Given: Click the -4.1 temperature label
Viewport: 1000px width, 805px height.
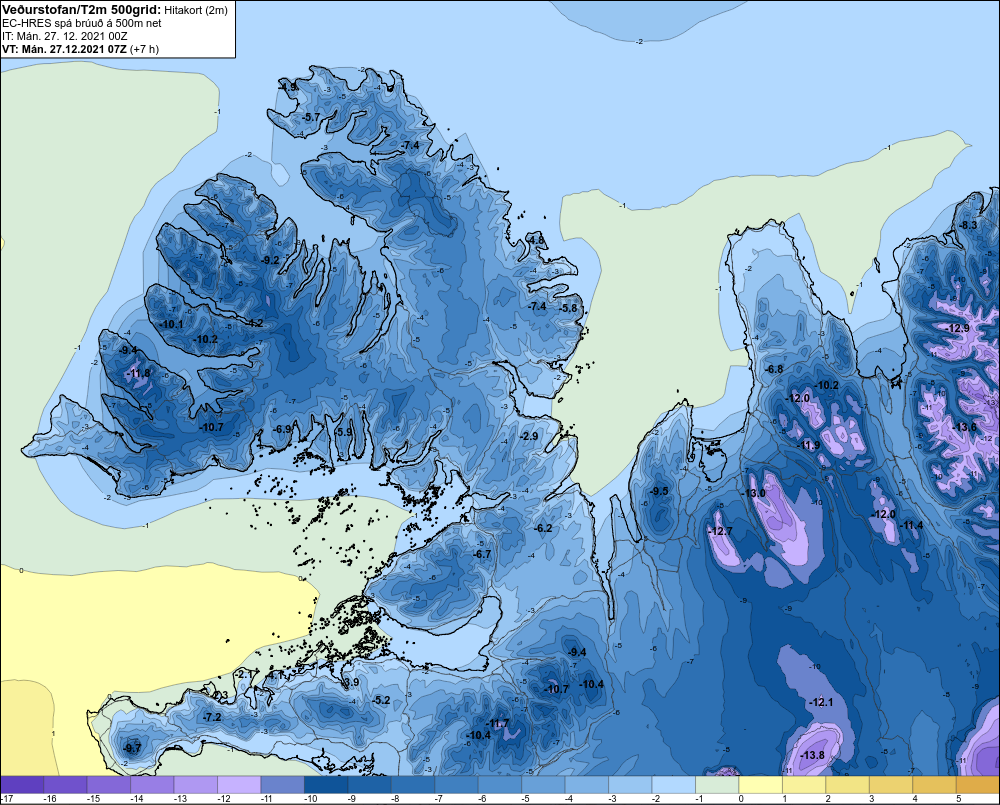Looking at the screenshot, I should pos(275,674).
